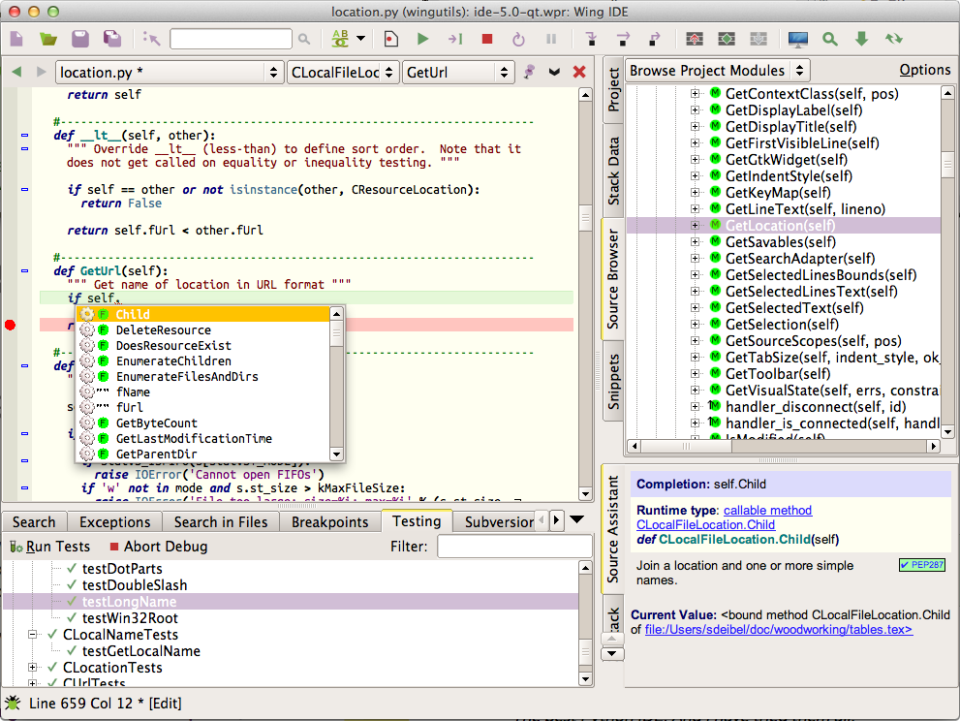Viewport: 960px width, 721px height.
Task: Save the current file via toolbar icon
Action: coord(80,38)
